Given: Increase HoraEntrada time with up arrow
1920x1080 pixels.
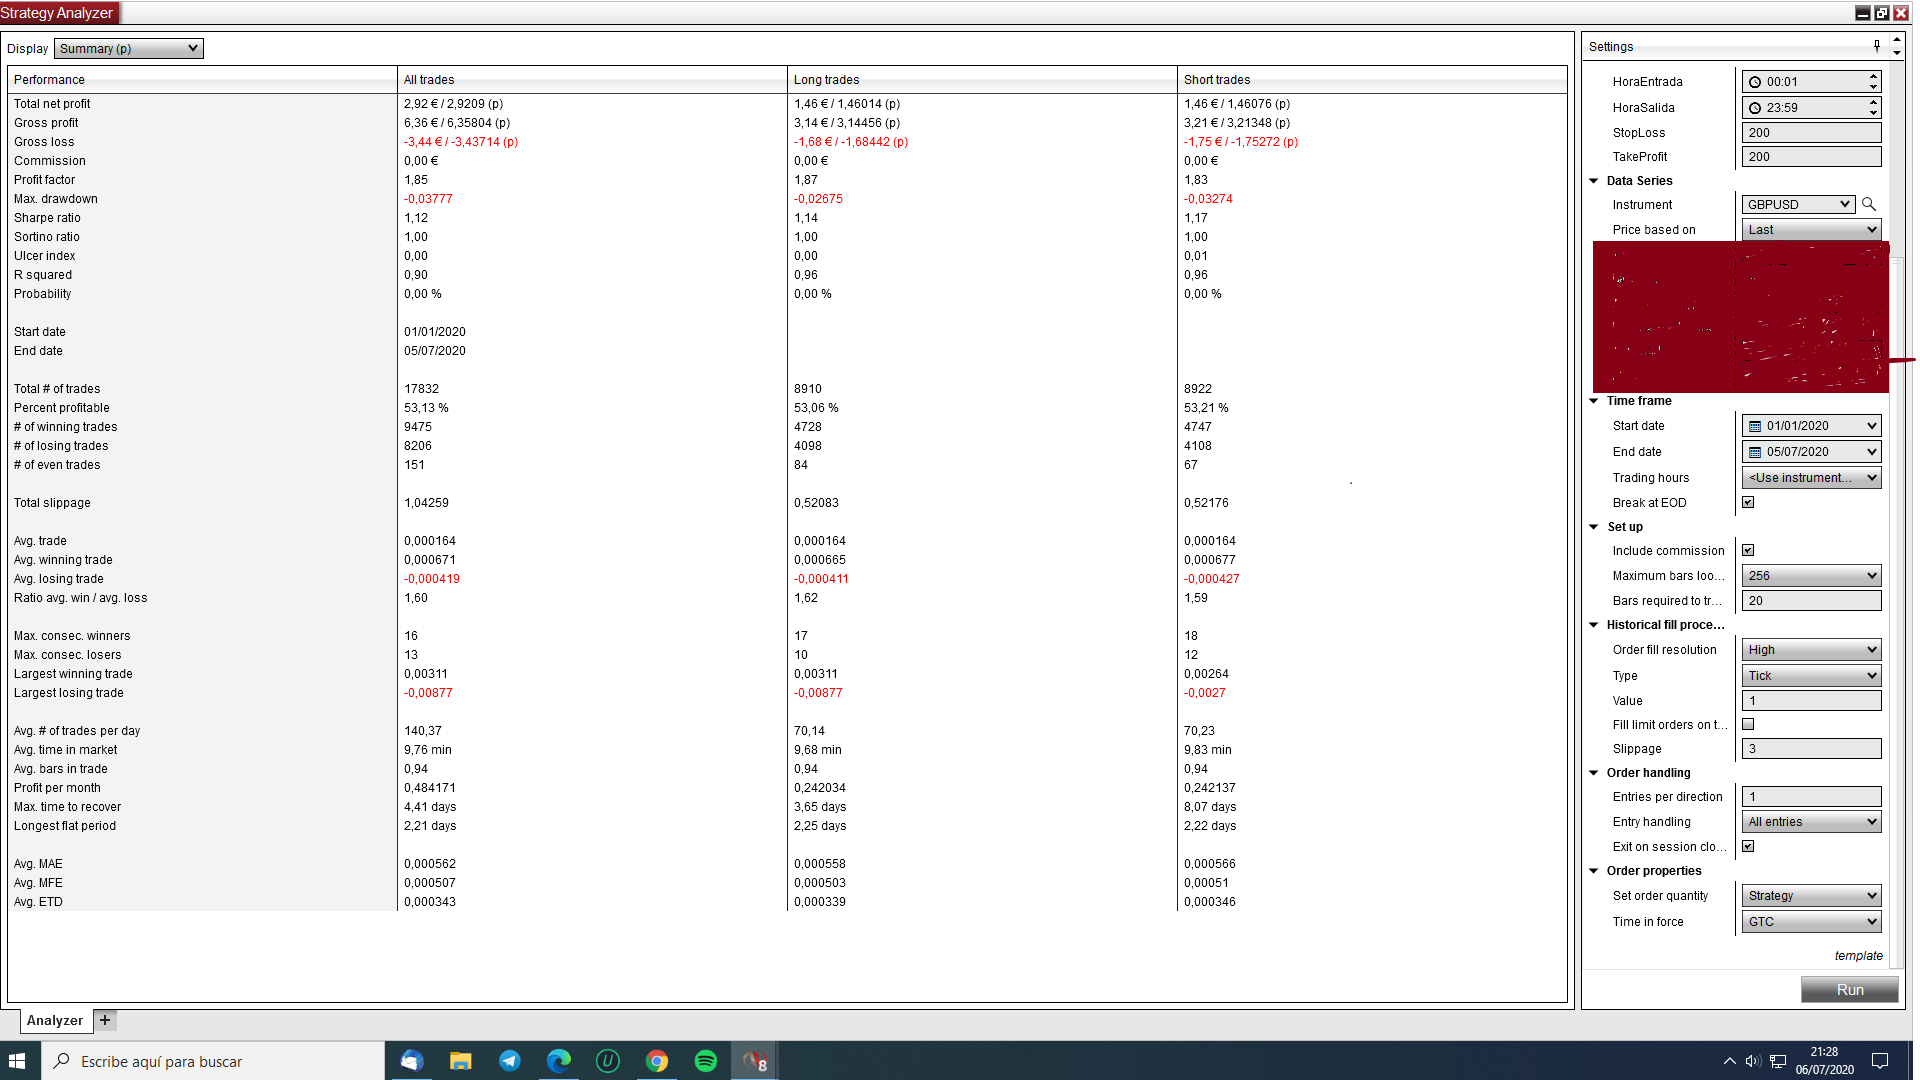Looking at the screenshot, I should [x=1873, y=76].
